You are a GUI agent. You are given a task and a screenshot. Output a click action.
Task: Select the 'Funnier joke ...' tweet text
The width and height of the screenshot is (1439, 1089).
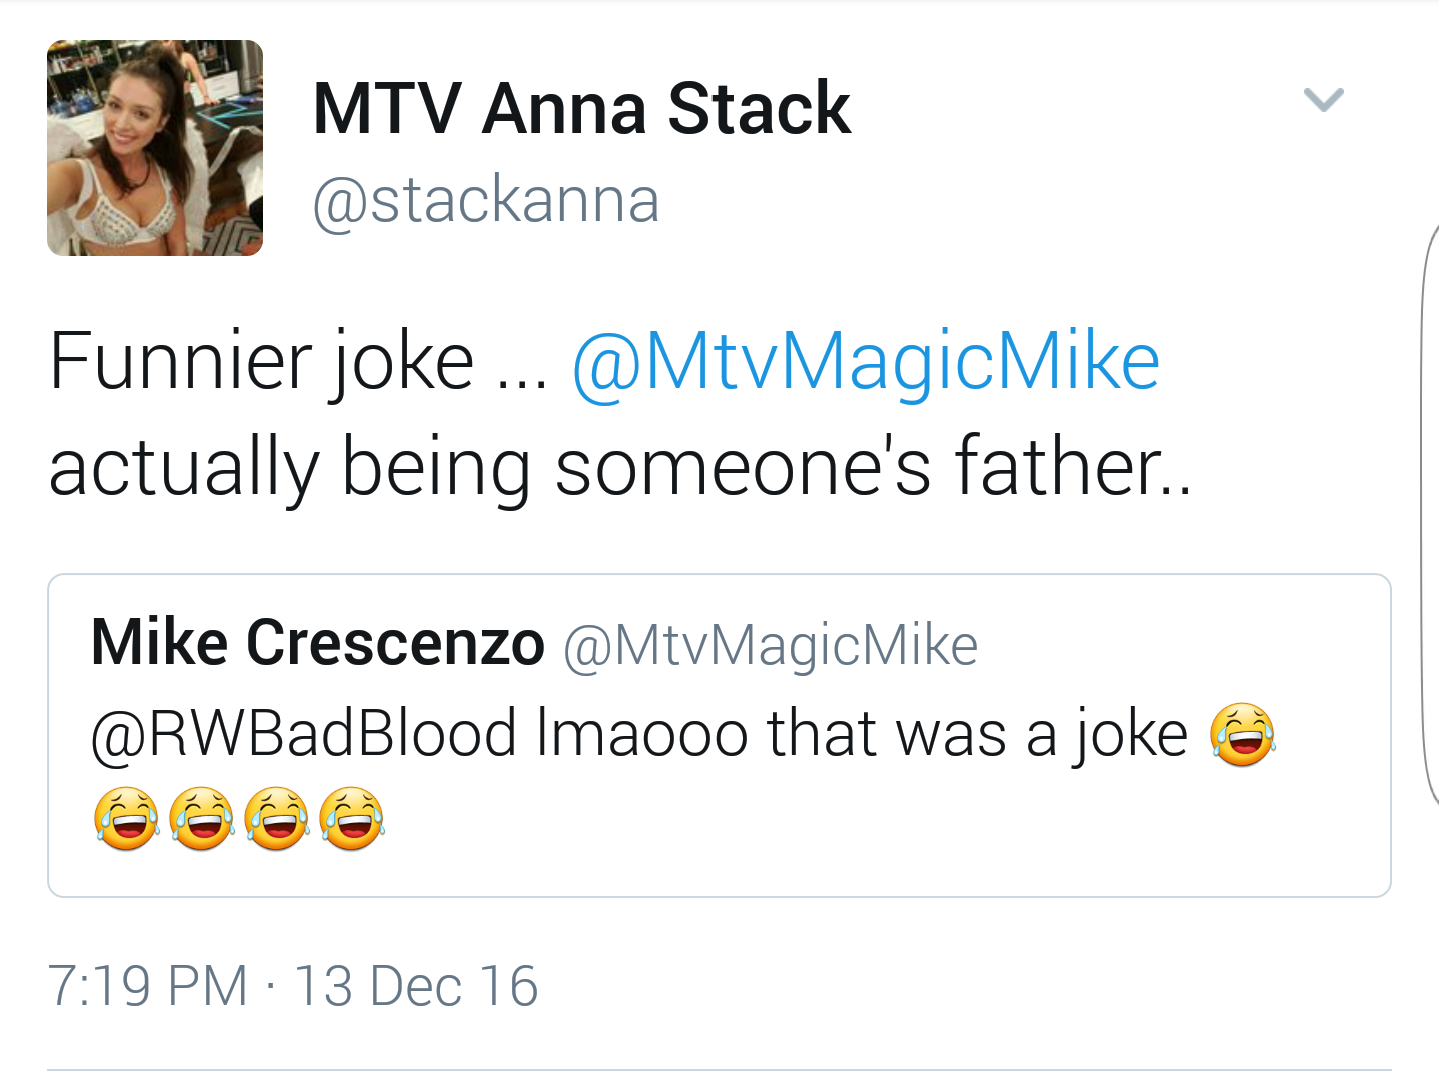coord(298,361)
